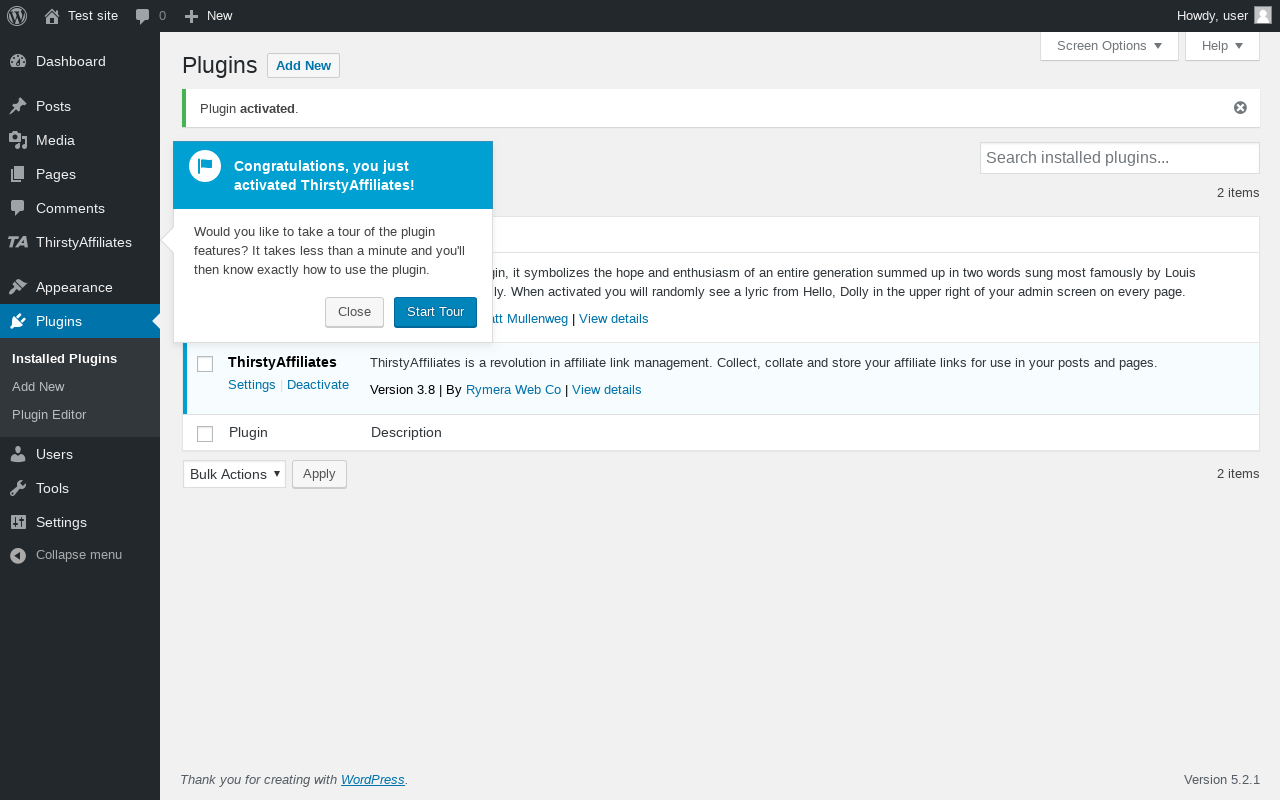Navigate to Pages in the sidebar

(x=80, y=174)
